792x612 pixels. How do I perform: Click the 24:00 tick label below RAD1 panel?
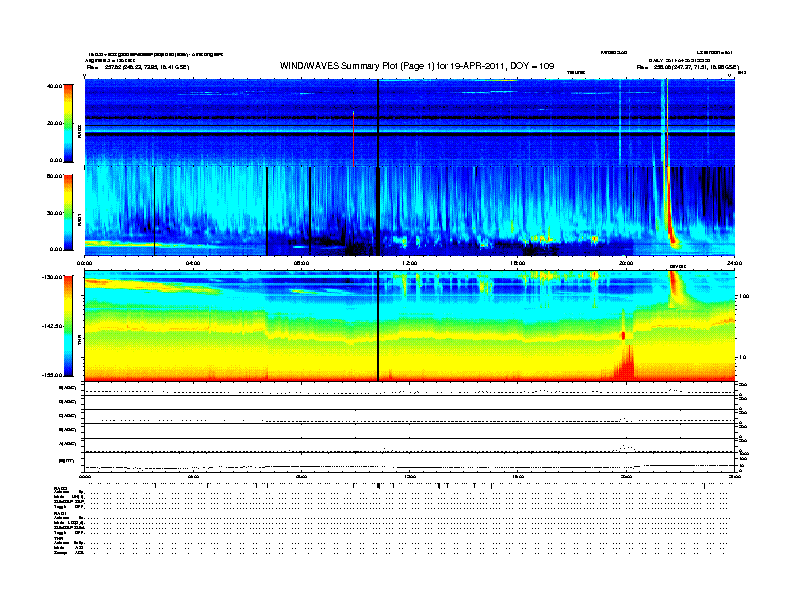tap(734, 263)
